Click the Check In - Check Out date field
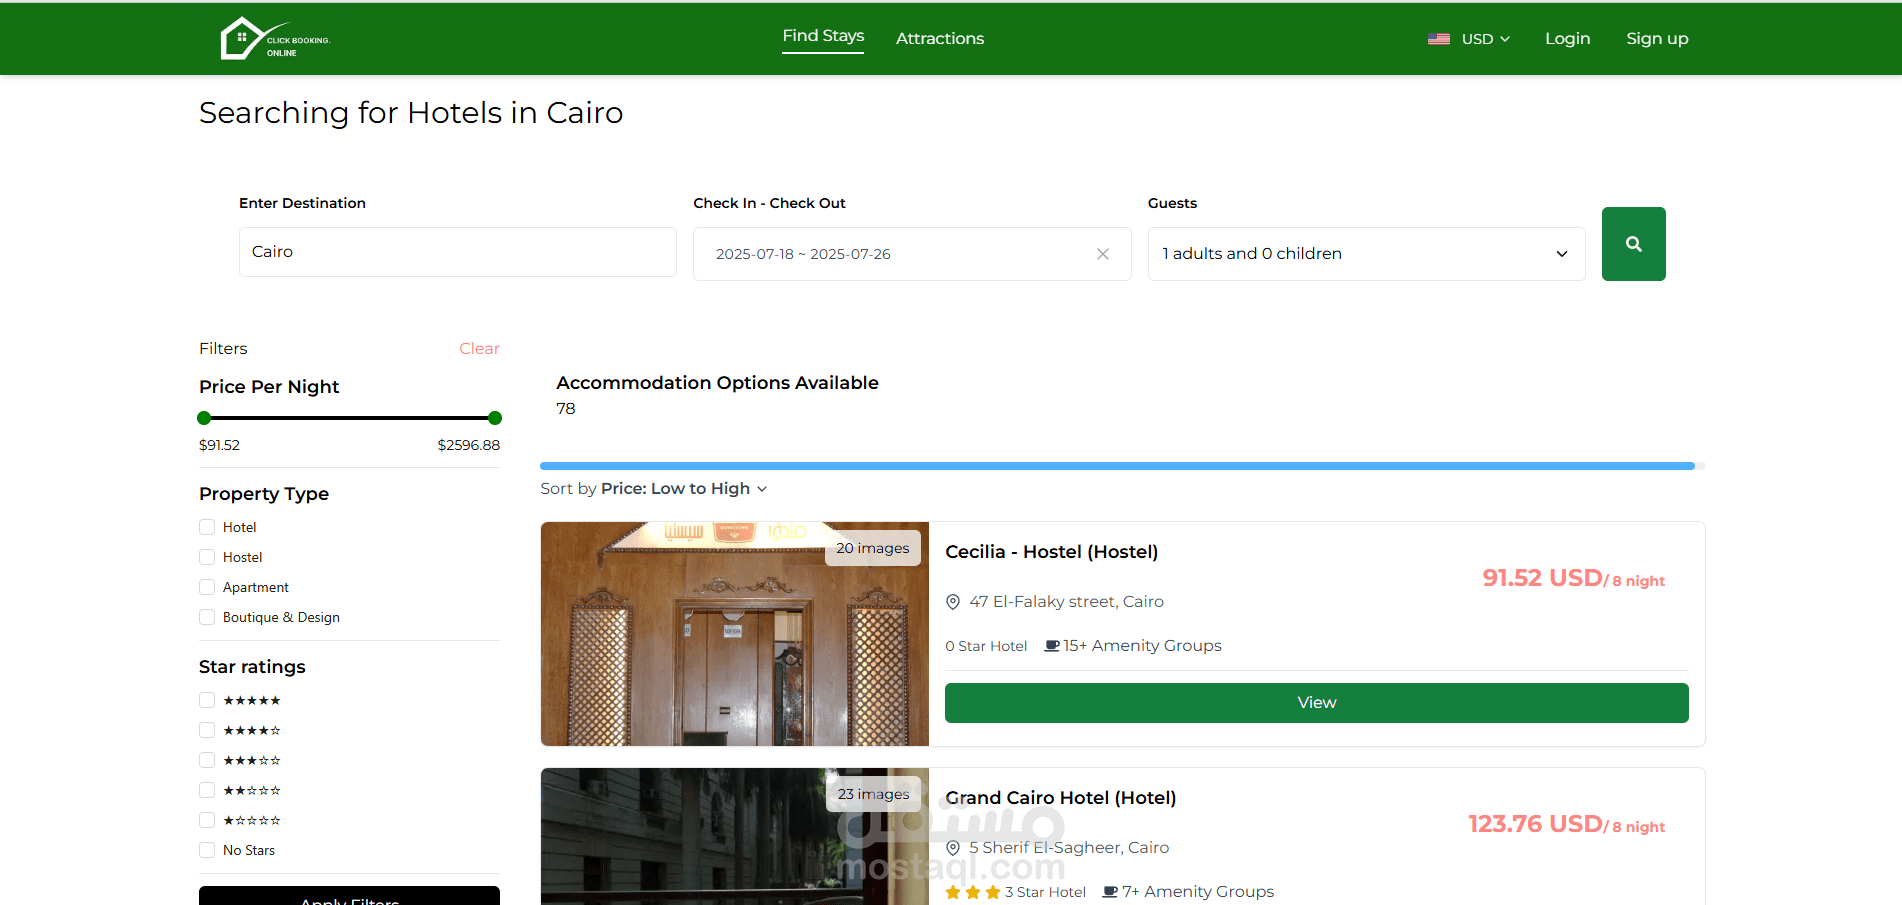 912,254
